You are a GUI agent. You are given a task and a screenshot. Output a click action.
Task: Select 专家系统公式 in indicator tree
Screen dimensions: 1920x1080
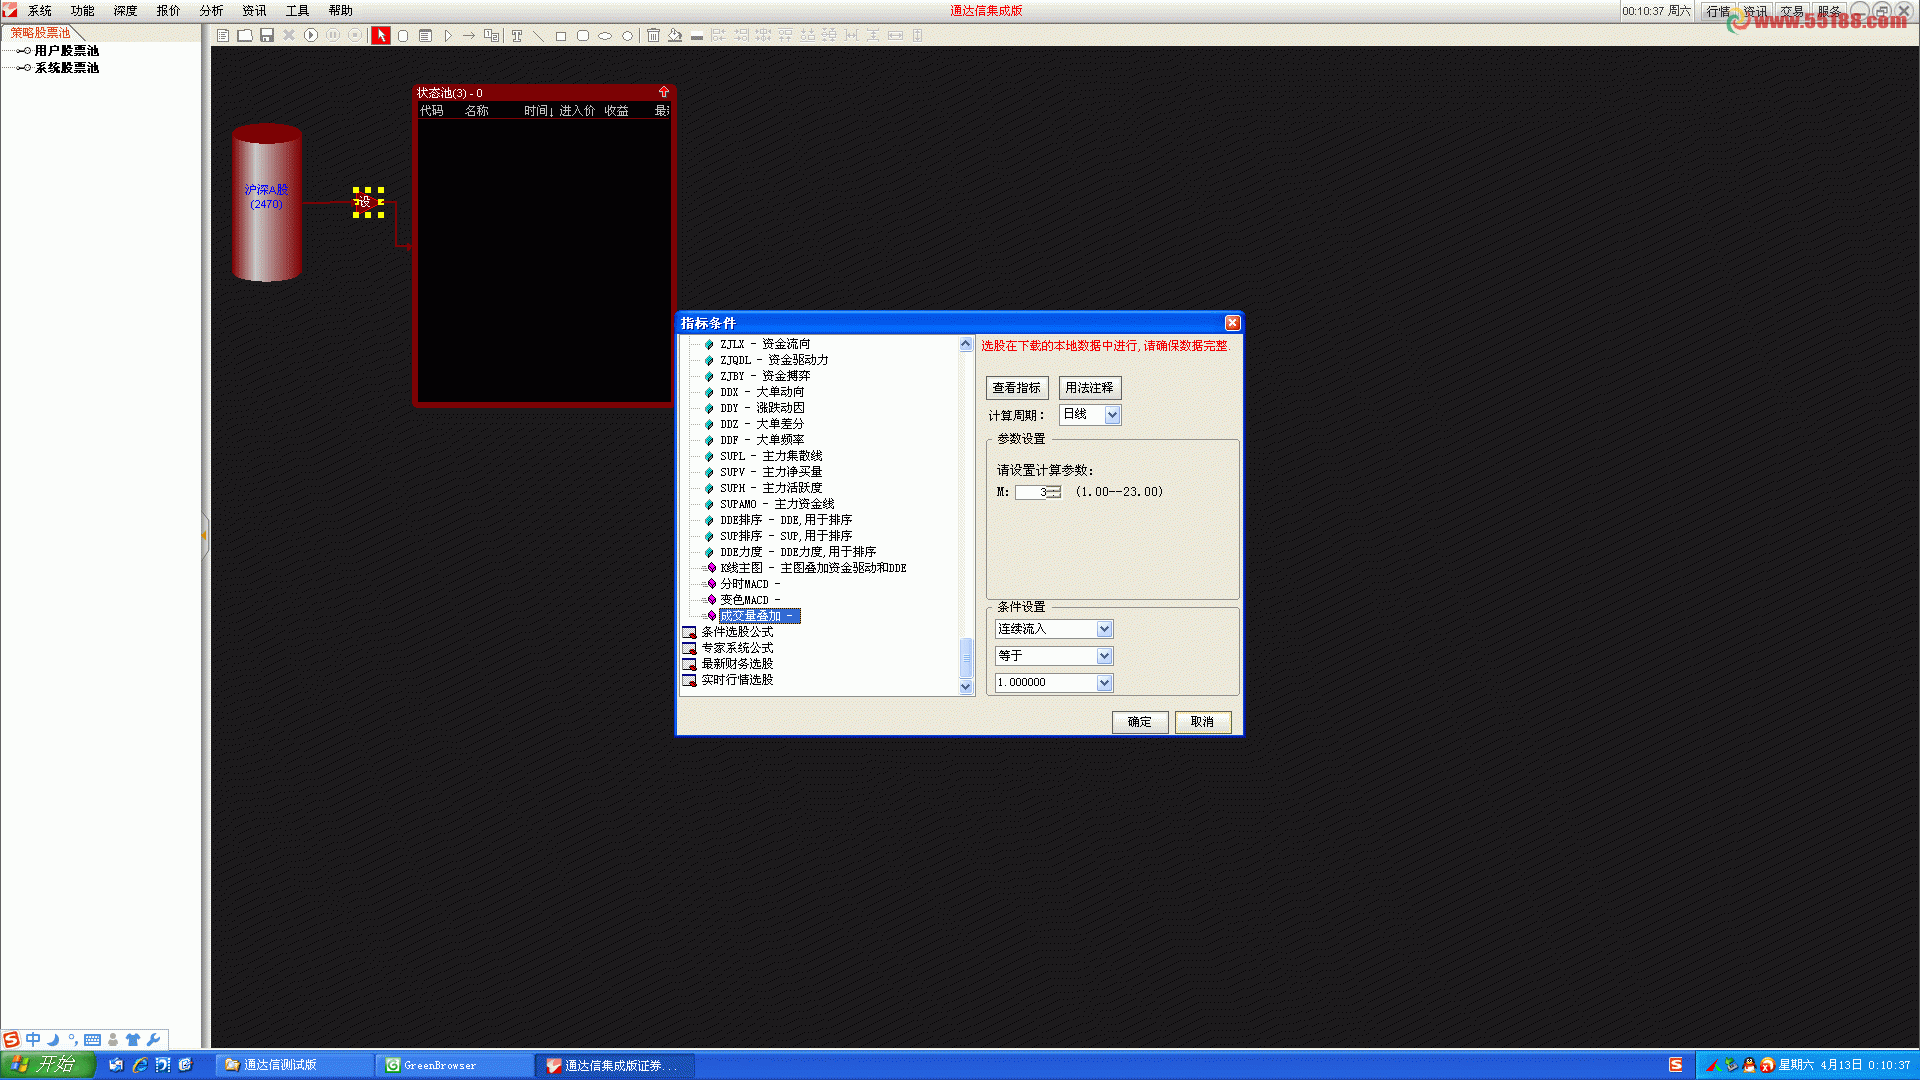(x=737, y=648)
